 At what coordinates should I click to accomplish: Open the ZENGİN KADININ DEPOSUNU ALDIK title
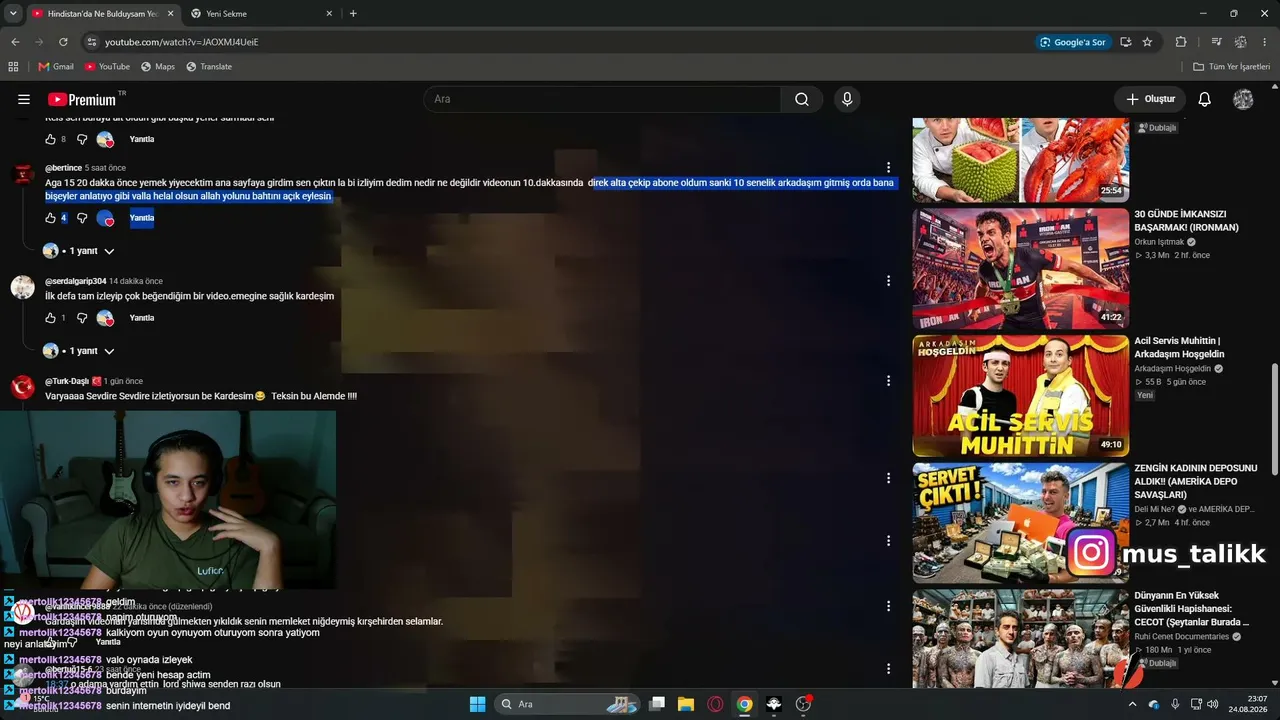point(1196,481)
